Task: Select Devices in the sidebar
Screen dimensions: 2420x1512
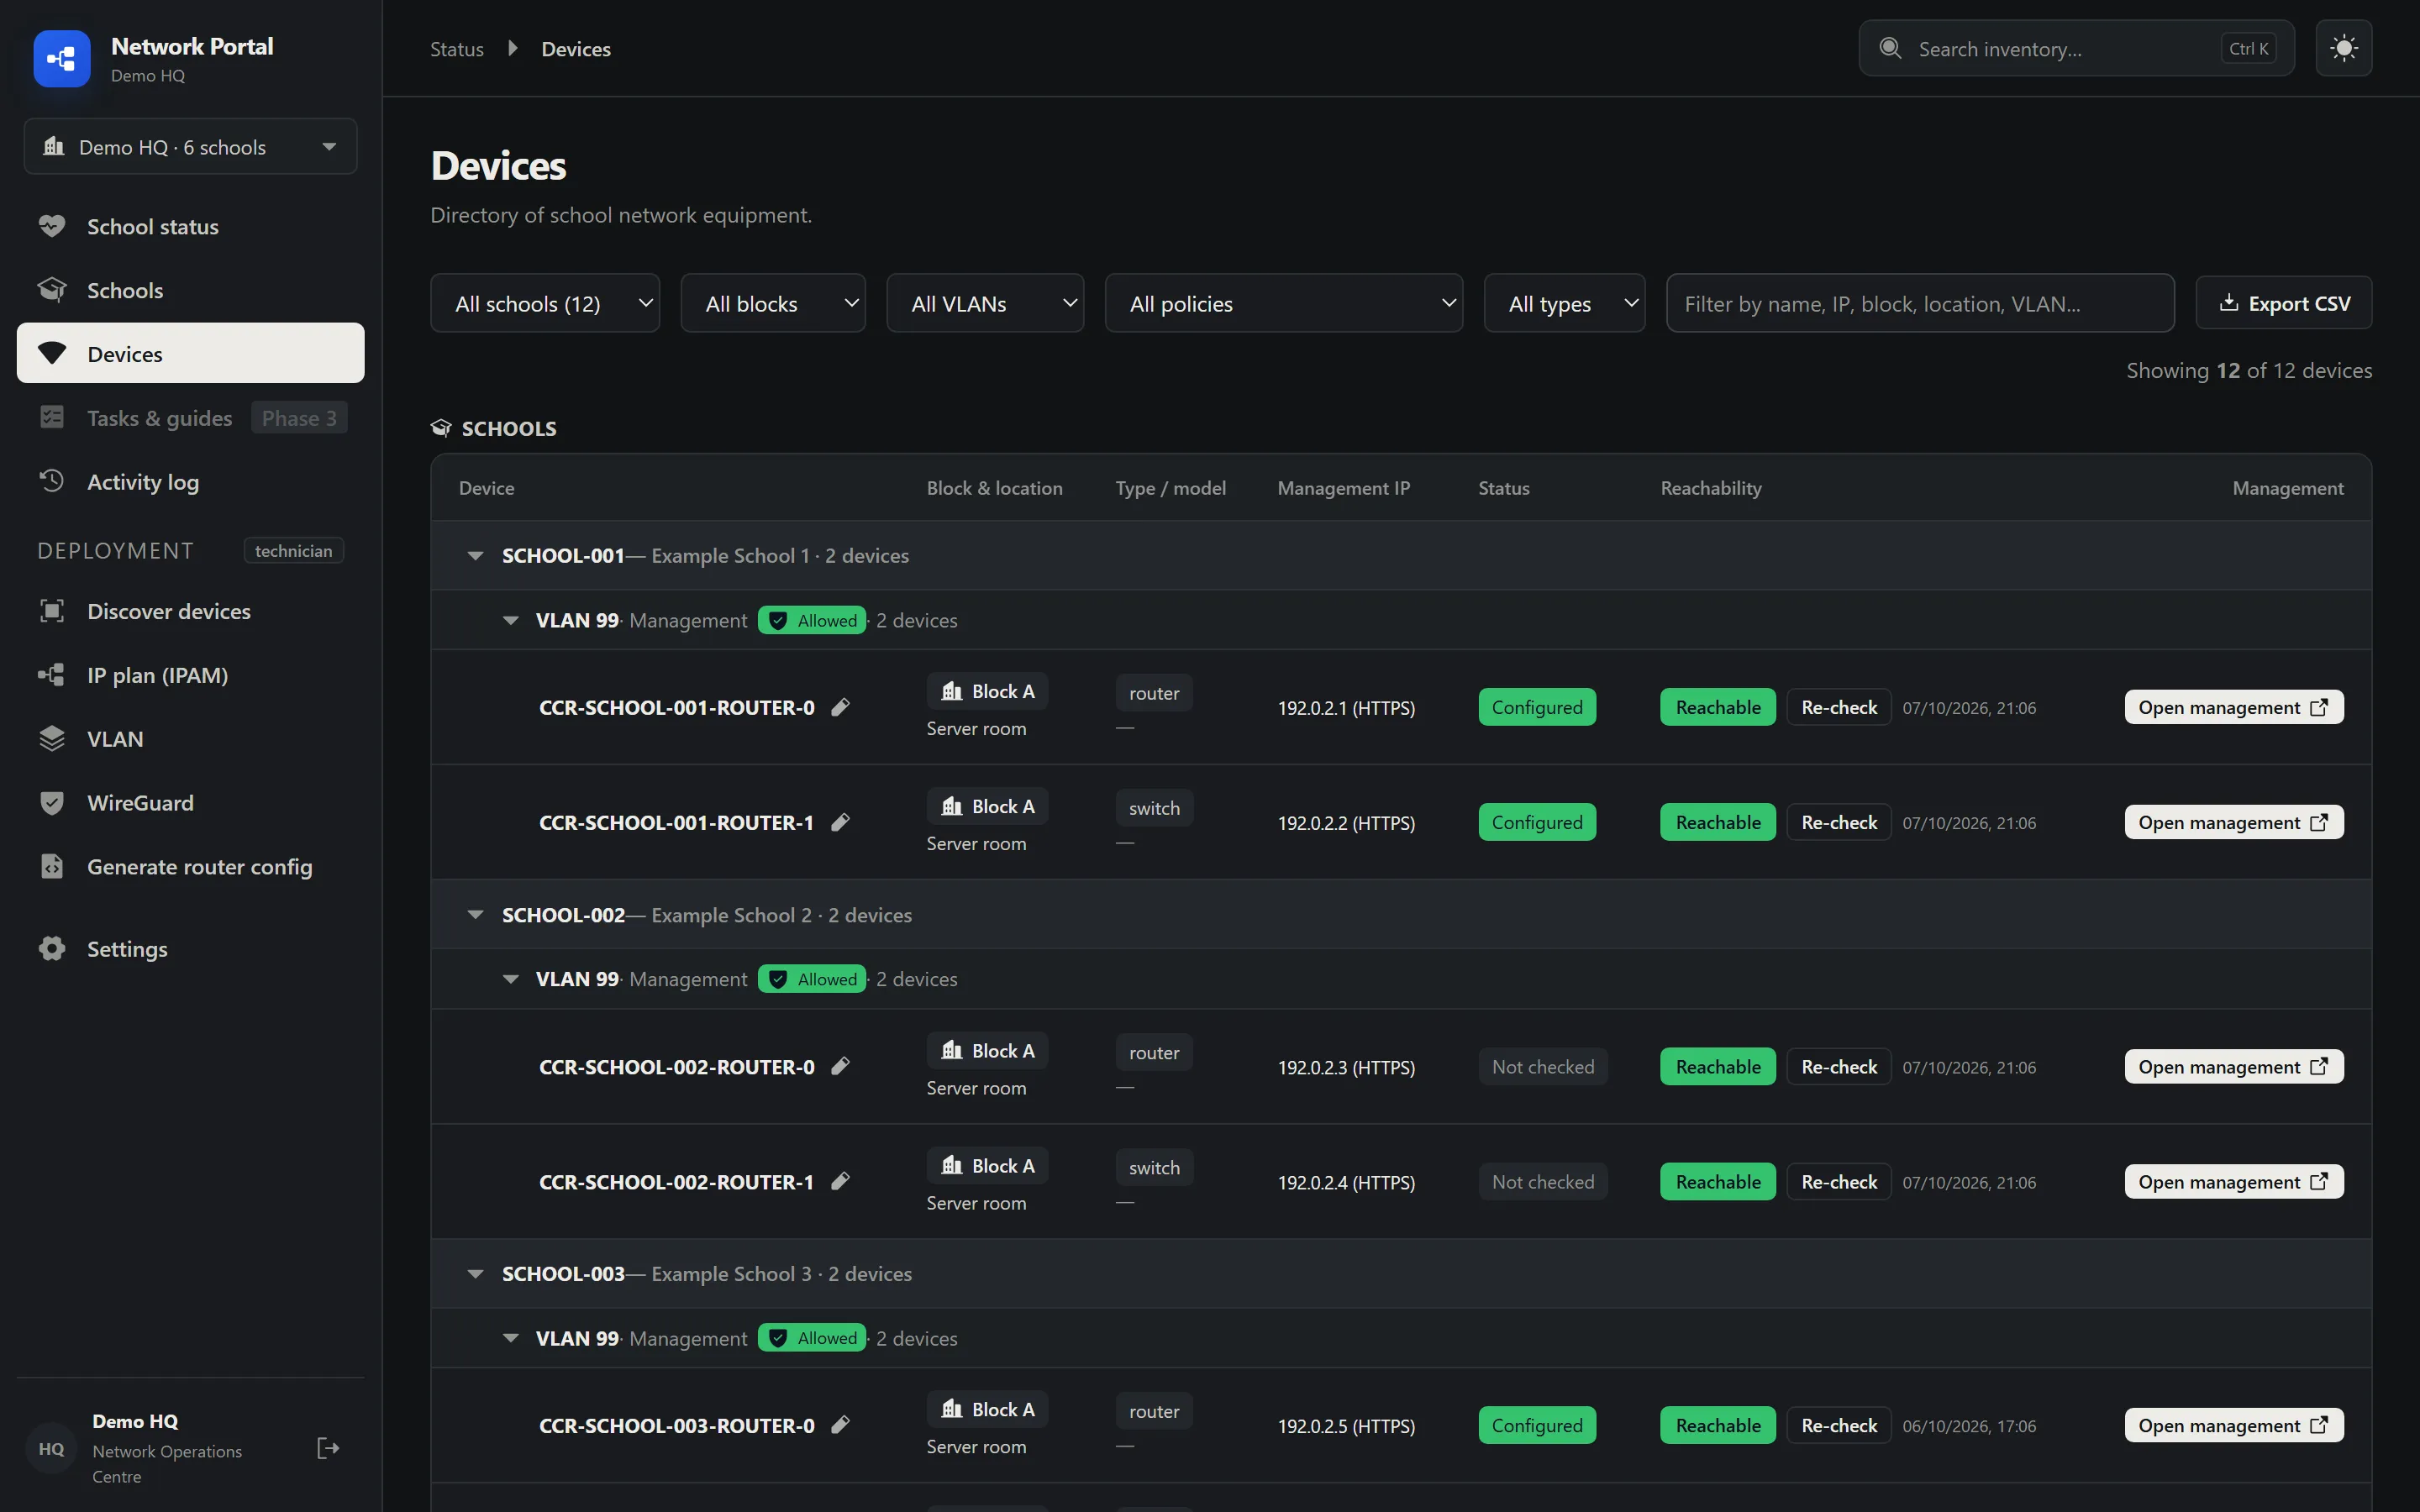Action: pyautogui.click(x=190, y=353)
